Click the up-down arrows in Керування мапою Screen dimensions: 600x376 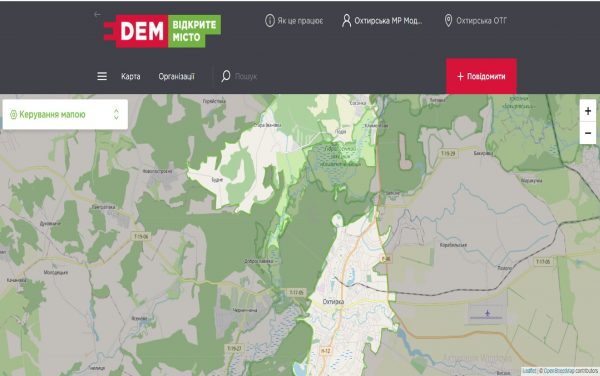[x=116, y=114]
